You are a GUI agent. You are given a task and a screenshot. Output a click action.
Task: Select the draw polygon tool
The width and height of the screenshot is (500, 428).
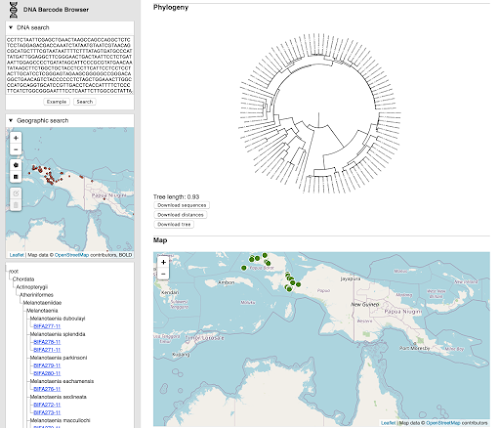click(16, 165)
